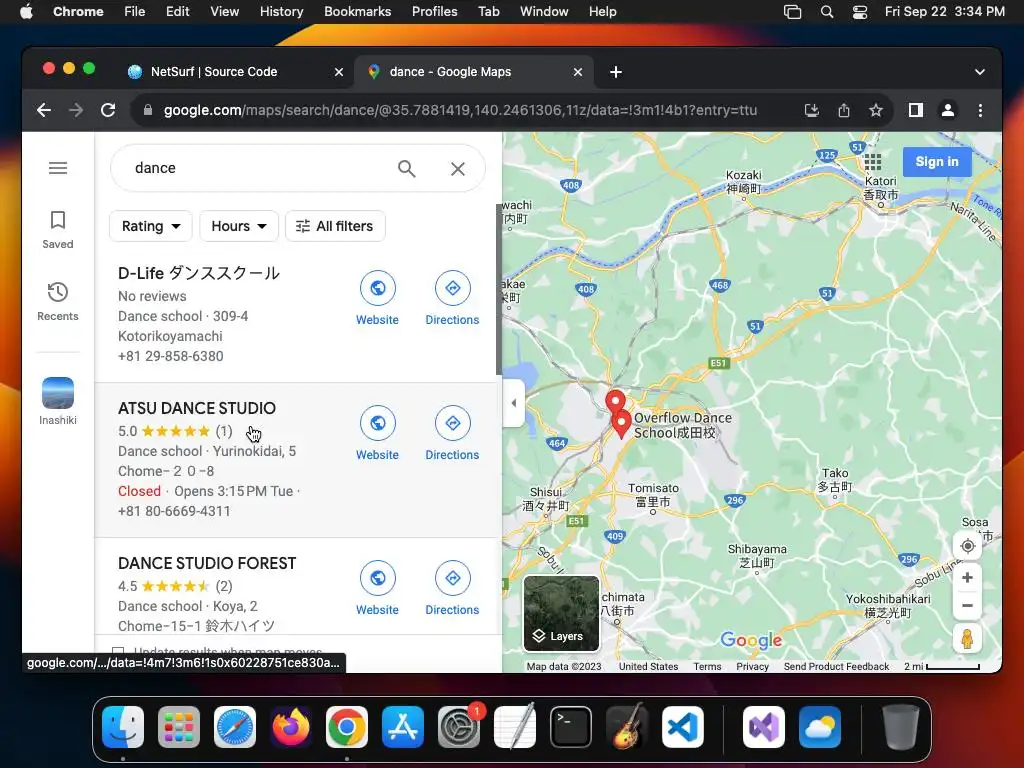Bookmark this page with star
This screenshot has height=768, width=1024.
pos(876,110)
